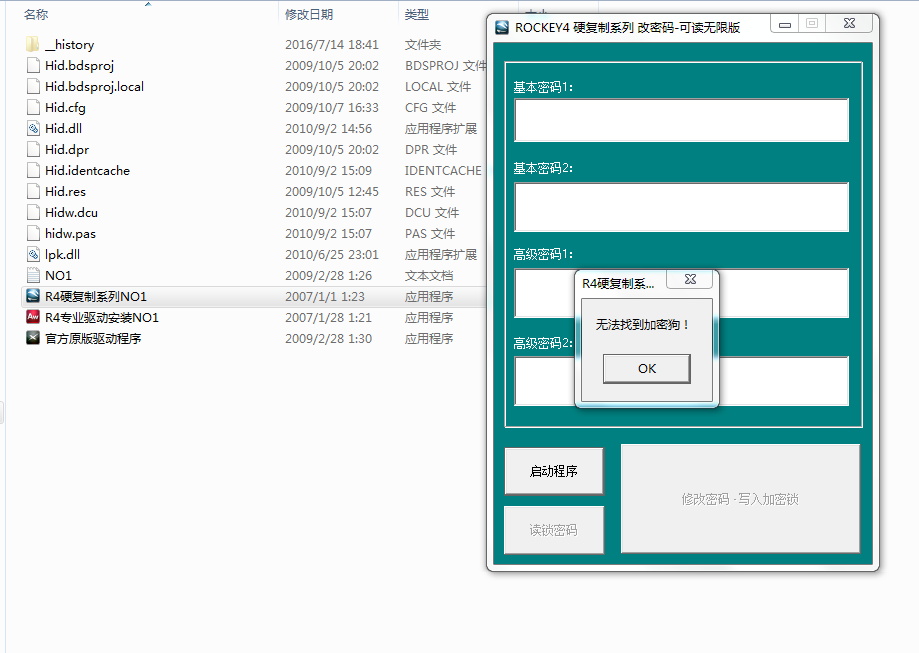This screenshot has height=653, width=919.
Task: Click the file name _history
Action: pos(69,45)
